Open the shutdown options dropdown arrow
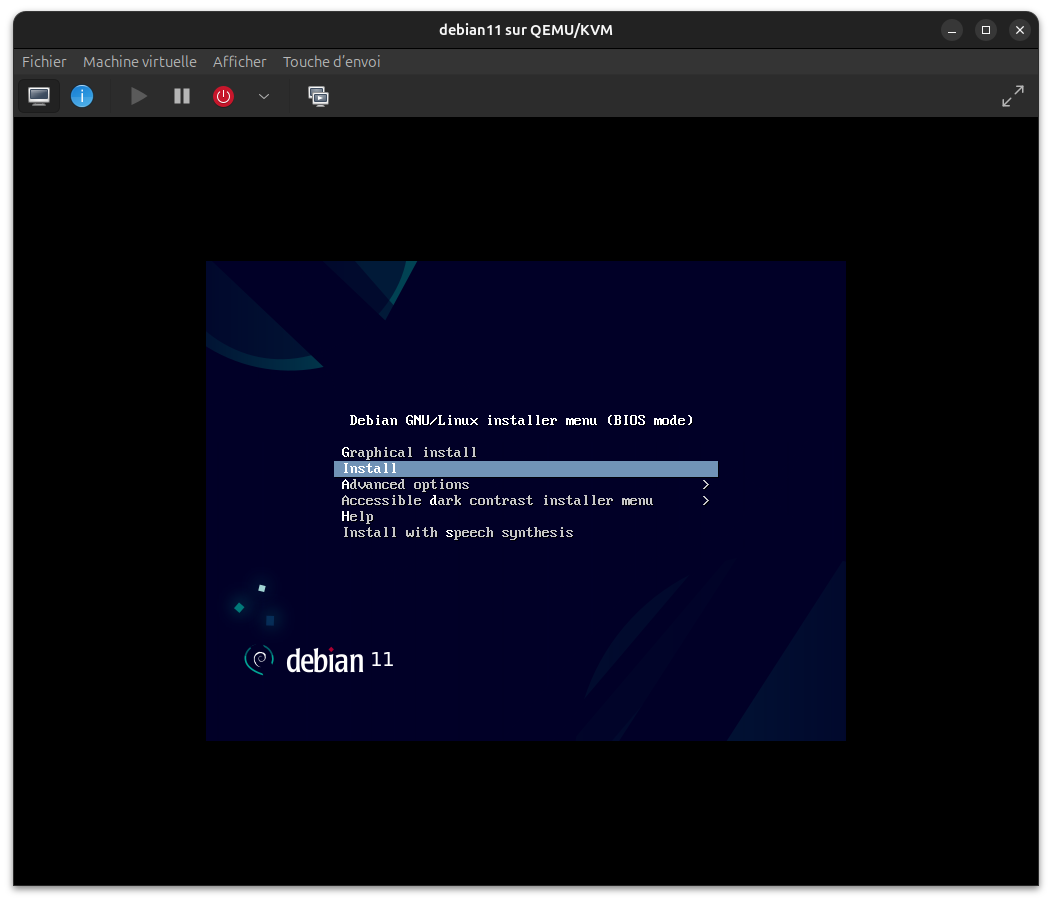 [x=264, y=96]
